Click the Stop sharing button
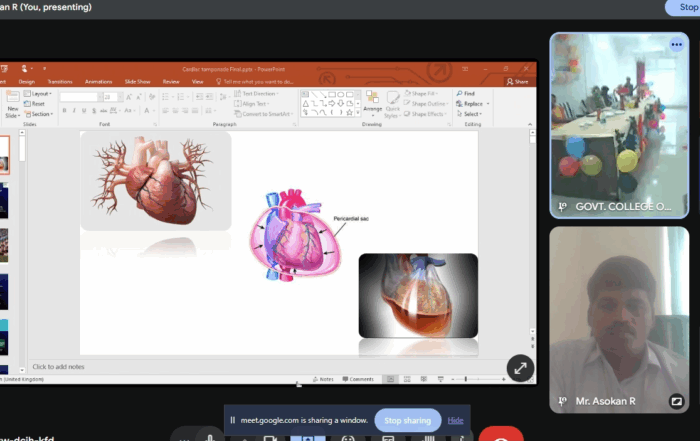 pos(407,420)
